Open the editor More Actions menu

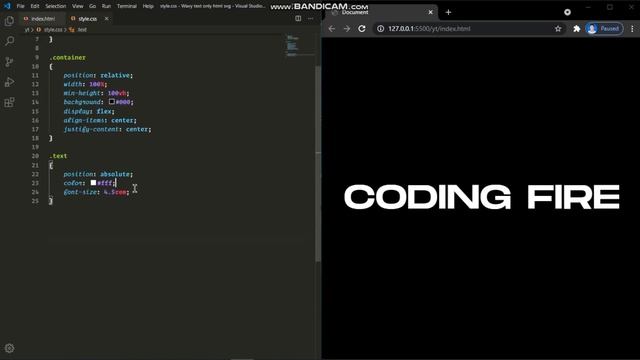(311, 18)
